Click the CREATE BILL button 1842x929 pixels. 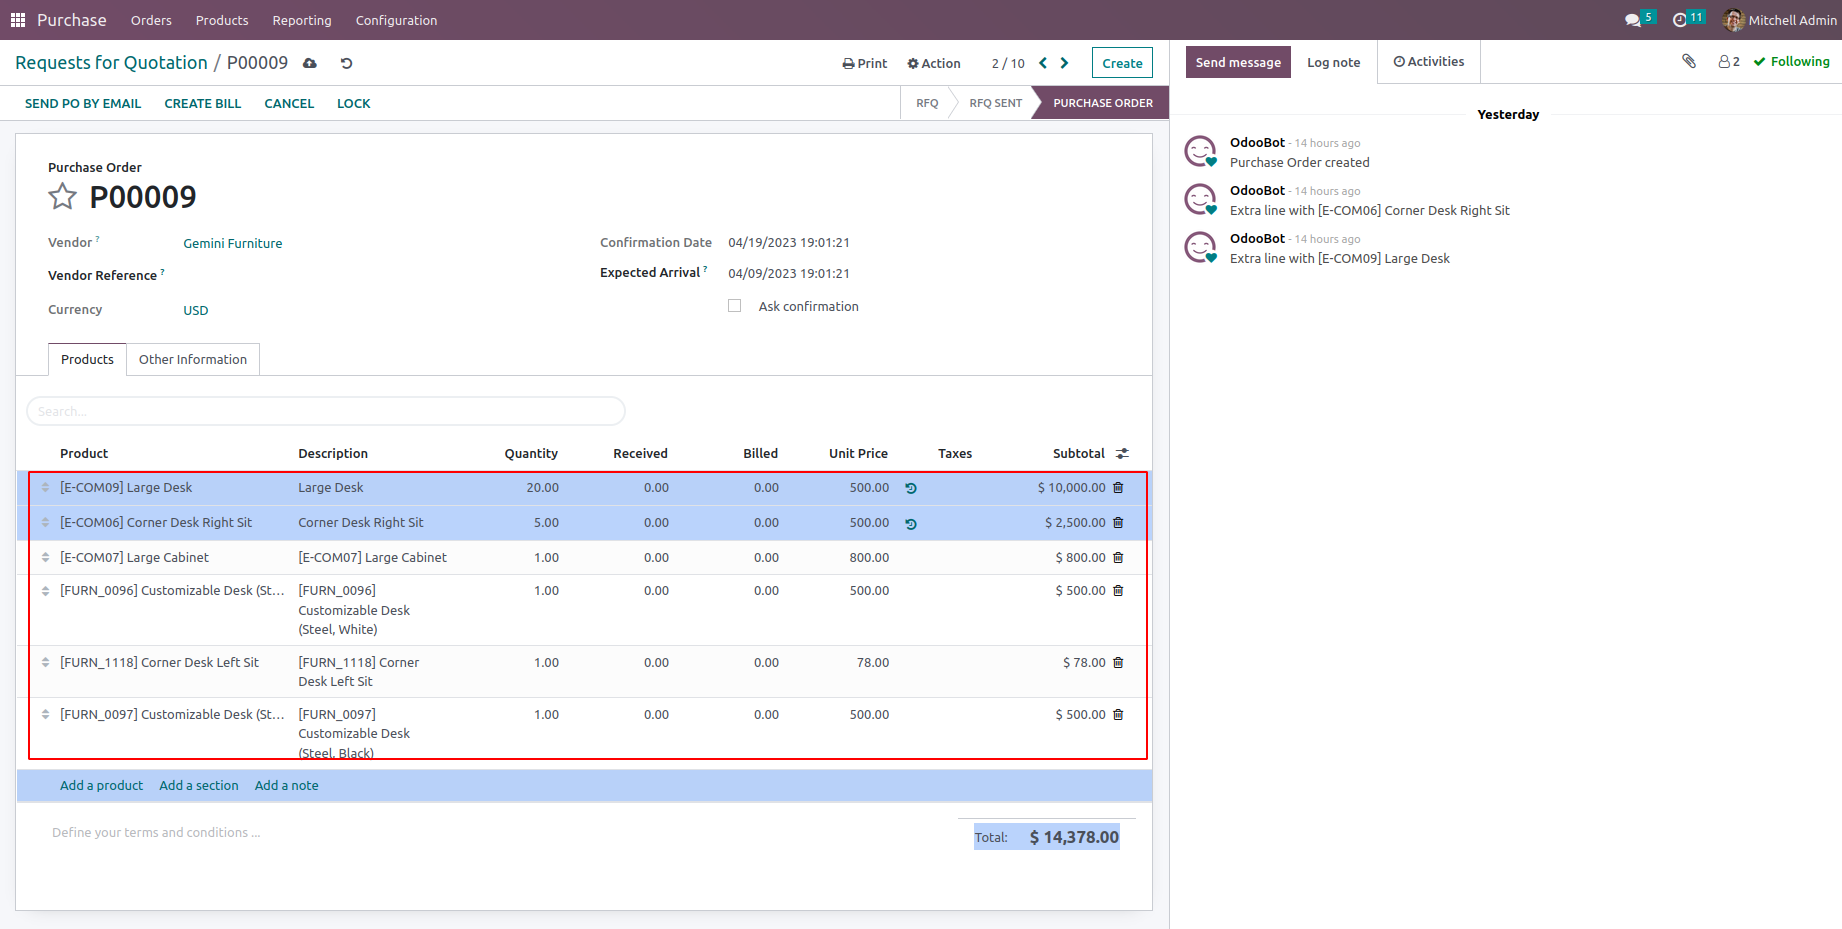[x=203, y=103]
